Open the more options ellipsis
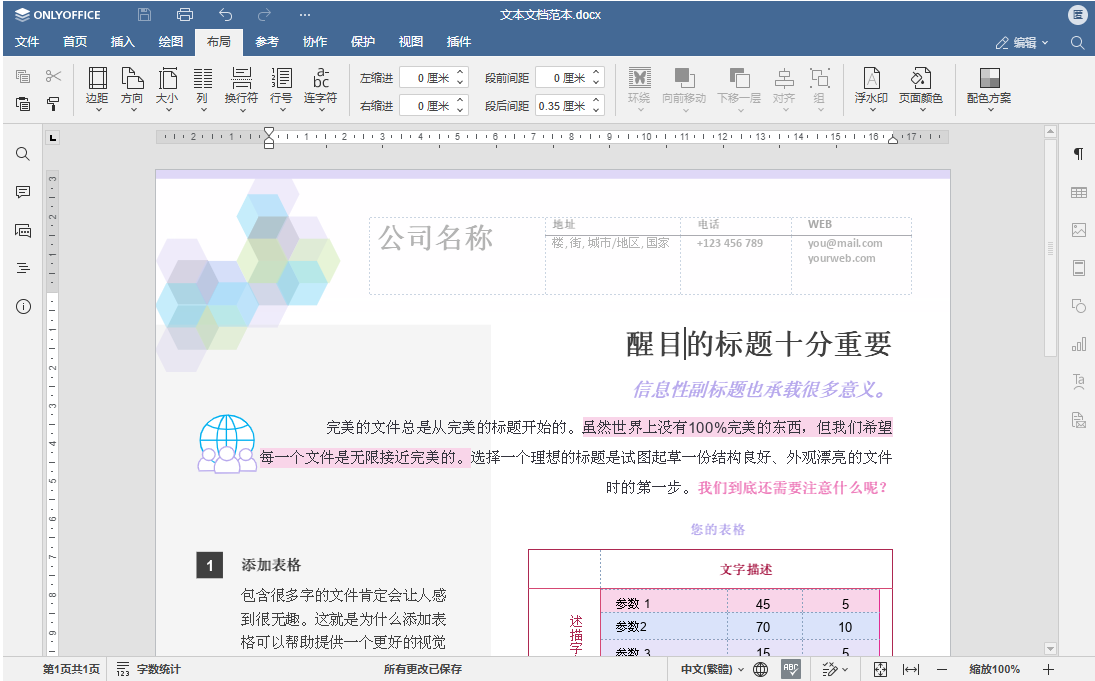This screenshot has height=681, width=1095. [x=305, y=15]
